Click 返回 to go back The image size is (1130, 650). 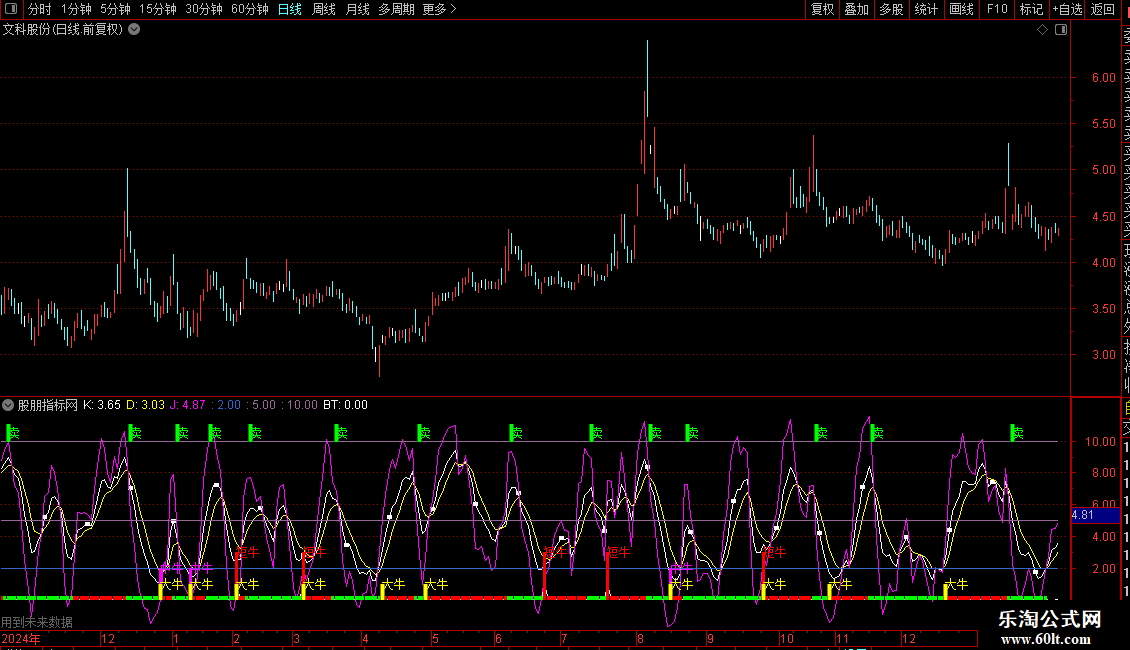[x=1103, y=9]
